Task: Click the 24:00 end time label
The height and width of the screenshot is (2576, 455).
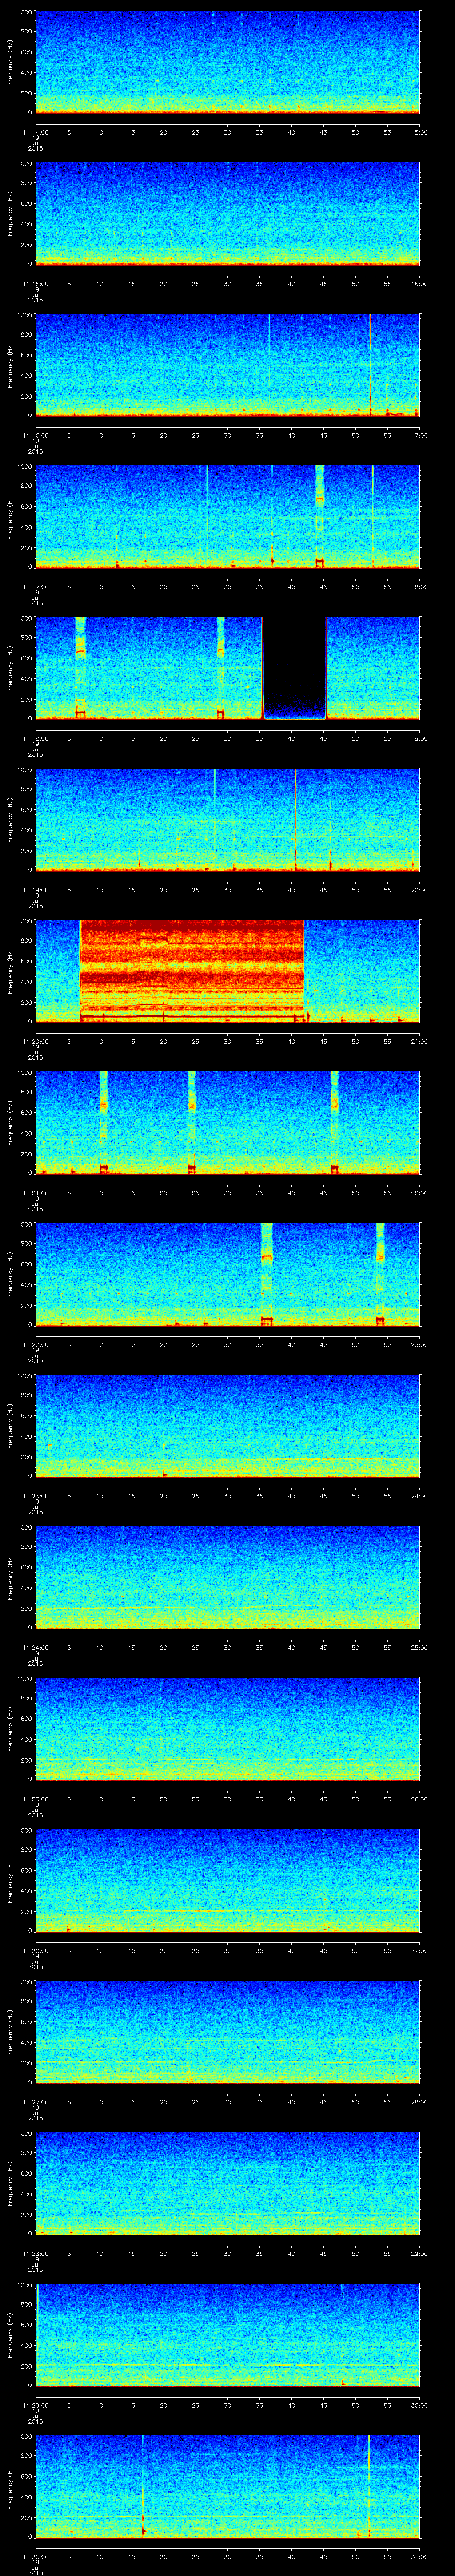Action: pos(419,1496)
